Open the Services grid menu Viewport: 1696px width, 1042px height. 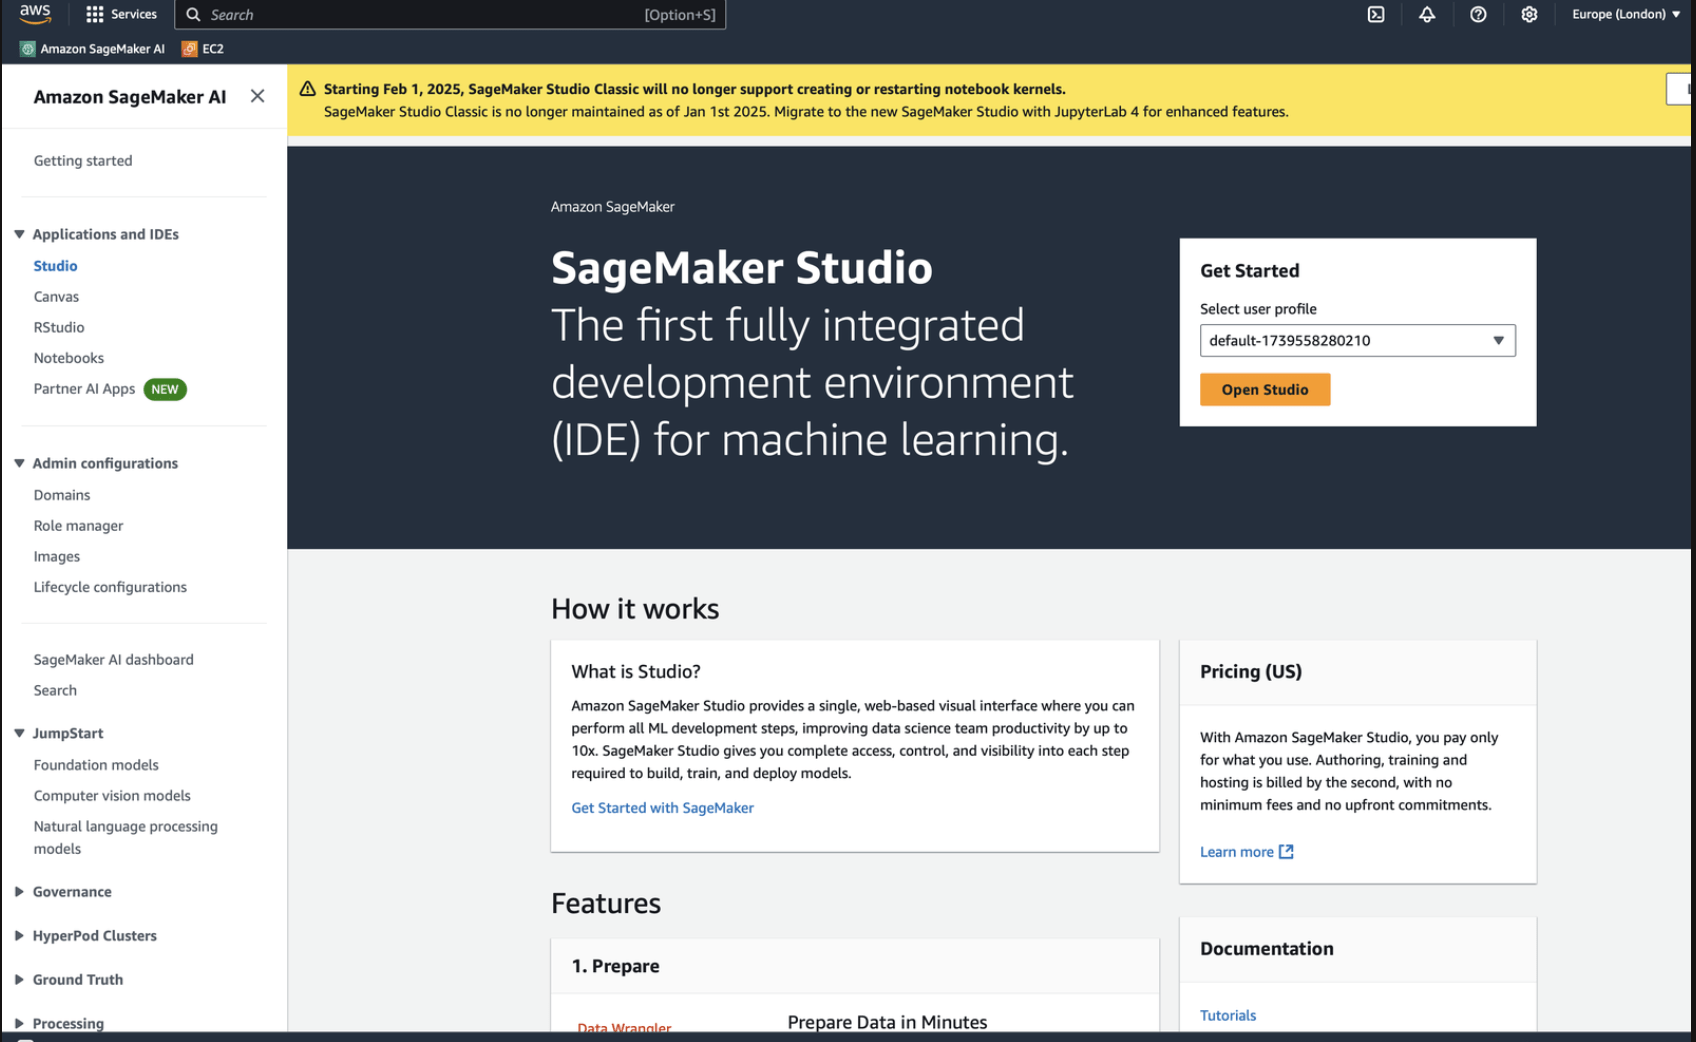click(122, 14)
